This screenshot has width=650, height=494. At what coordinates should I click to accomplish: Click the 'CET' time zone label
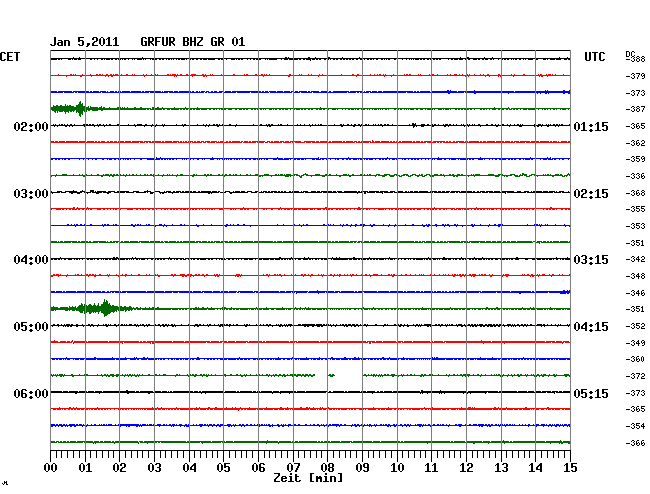pyautogui.click(x=10, y=57)
